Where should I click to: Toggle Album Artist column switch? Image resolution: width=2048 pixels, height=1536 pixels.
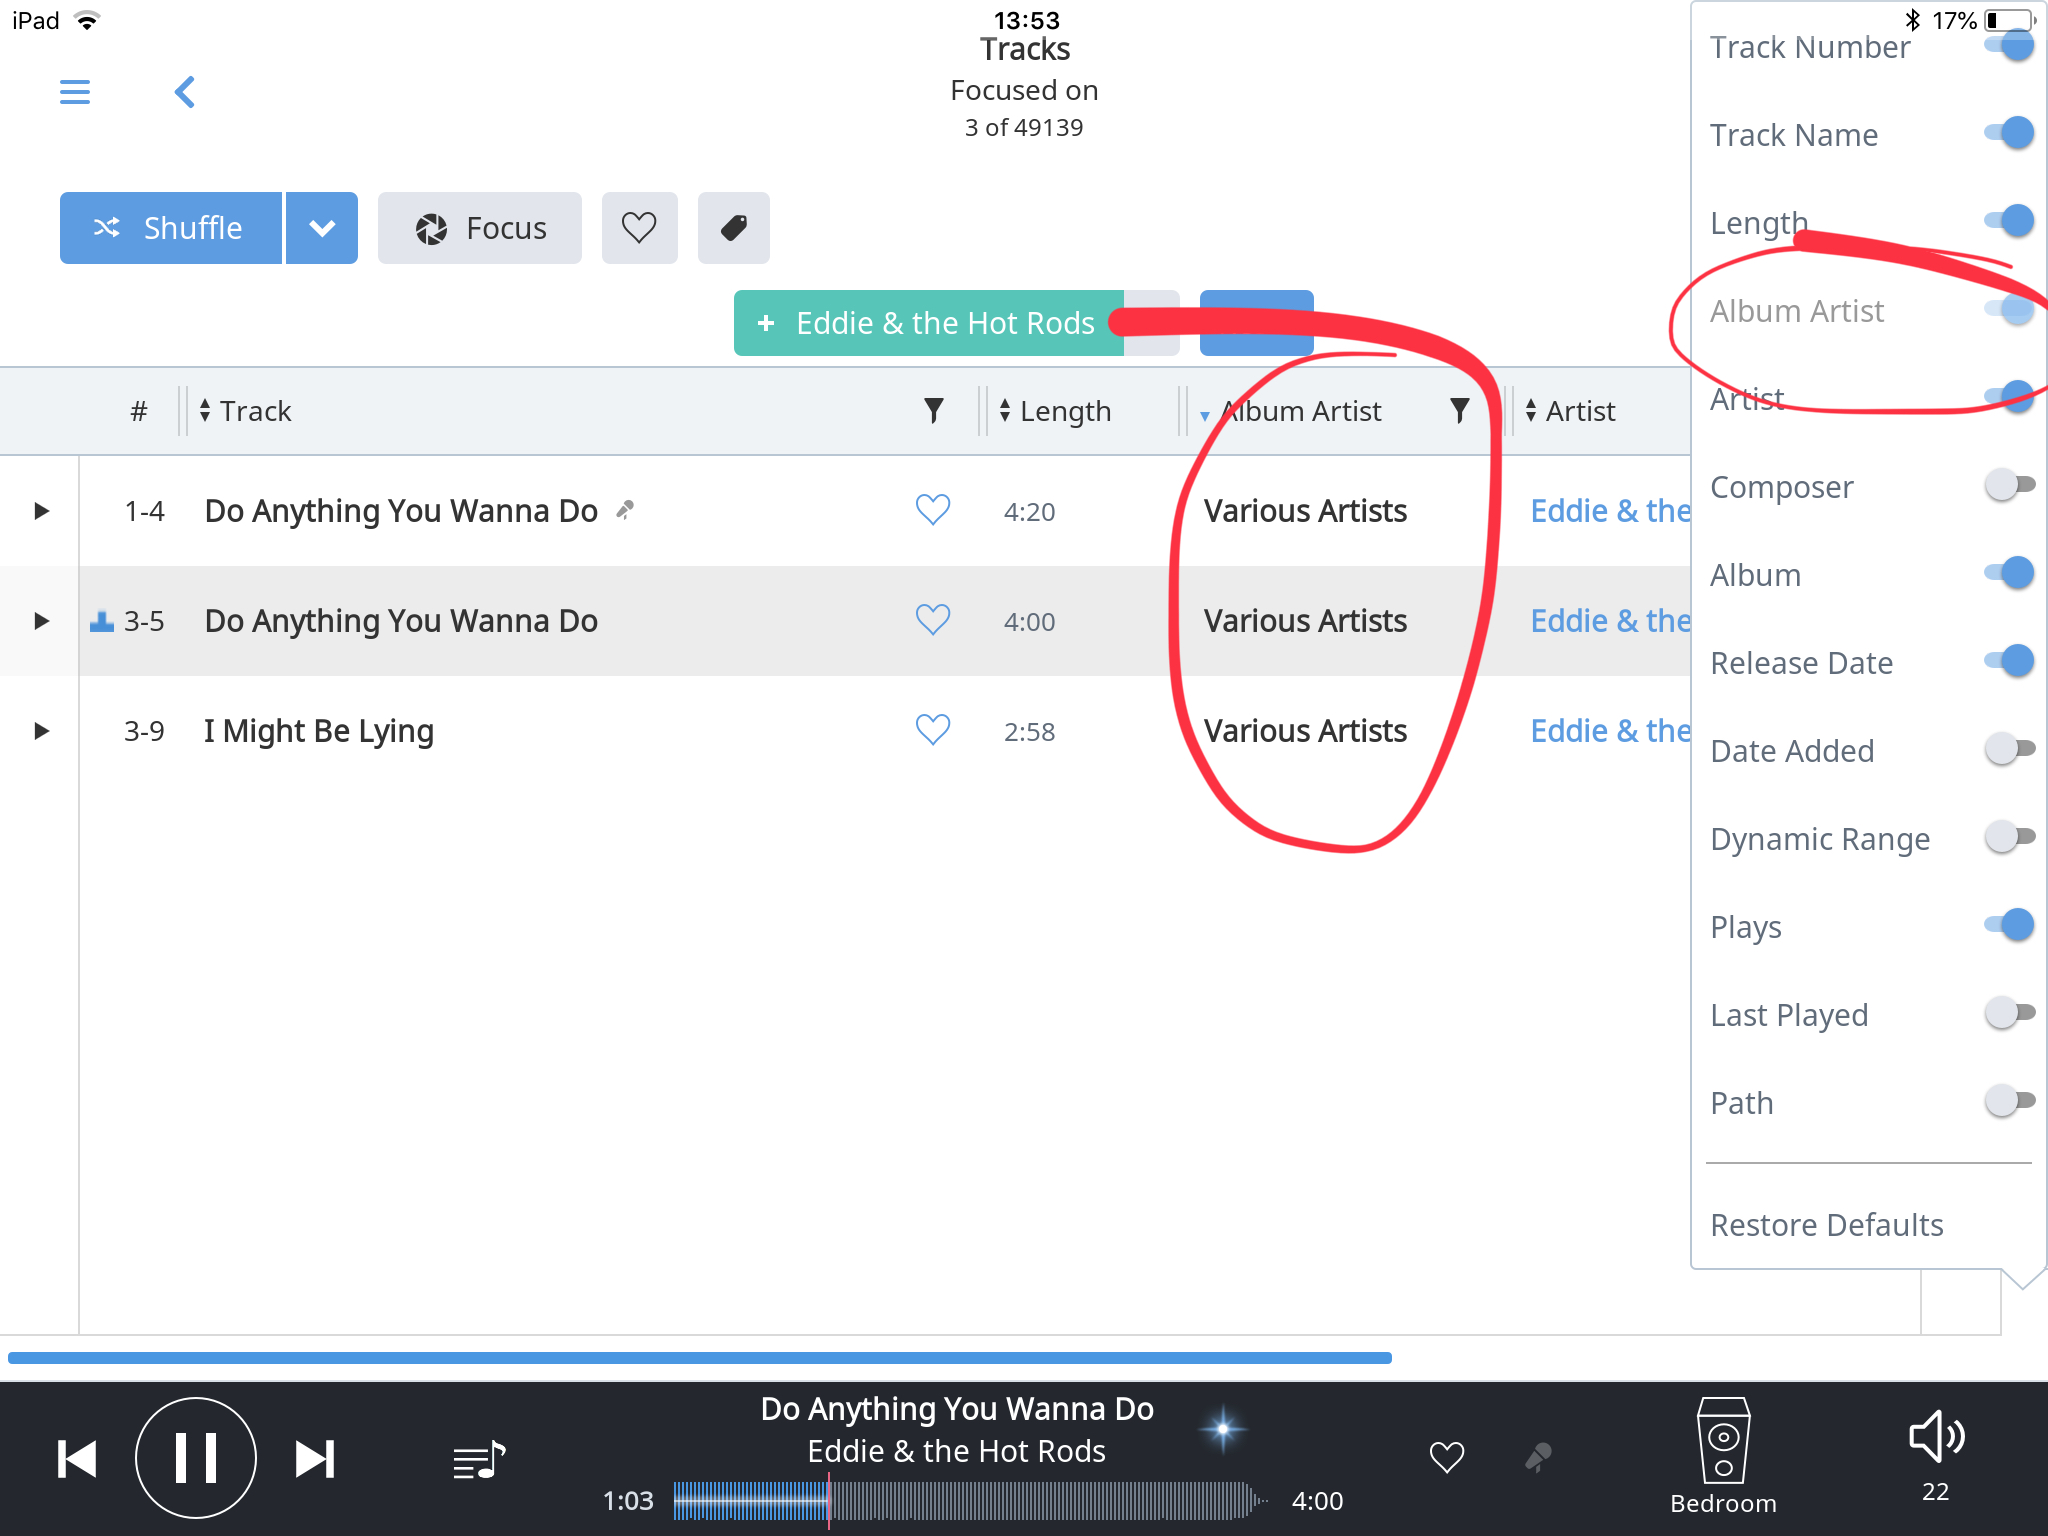coord(2010,309)
